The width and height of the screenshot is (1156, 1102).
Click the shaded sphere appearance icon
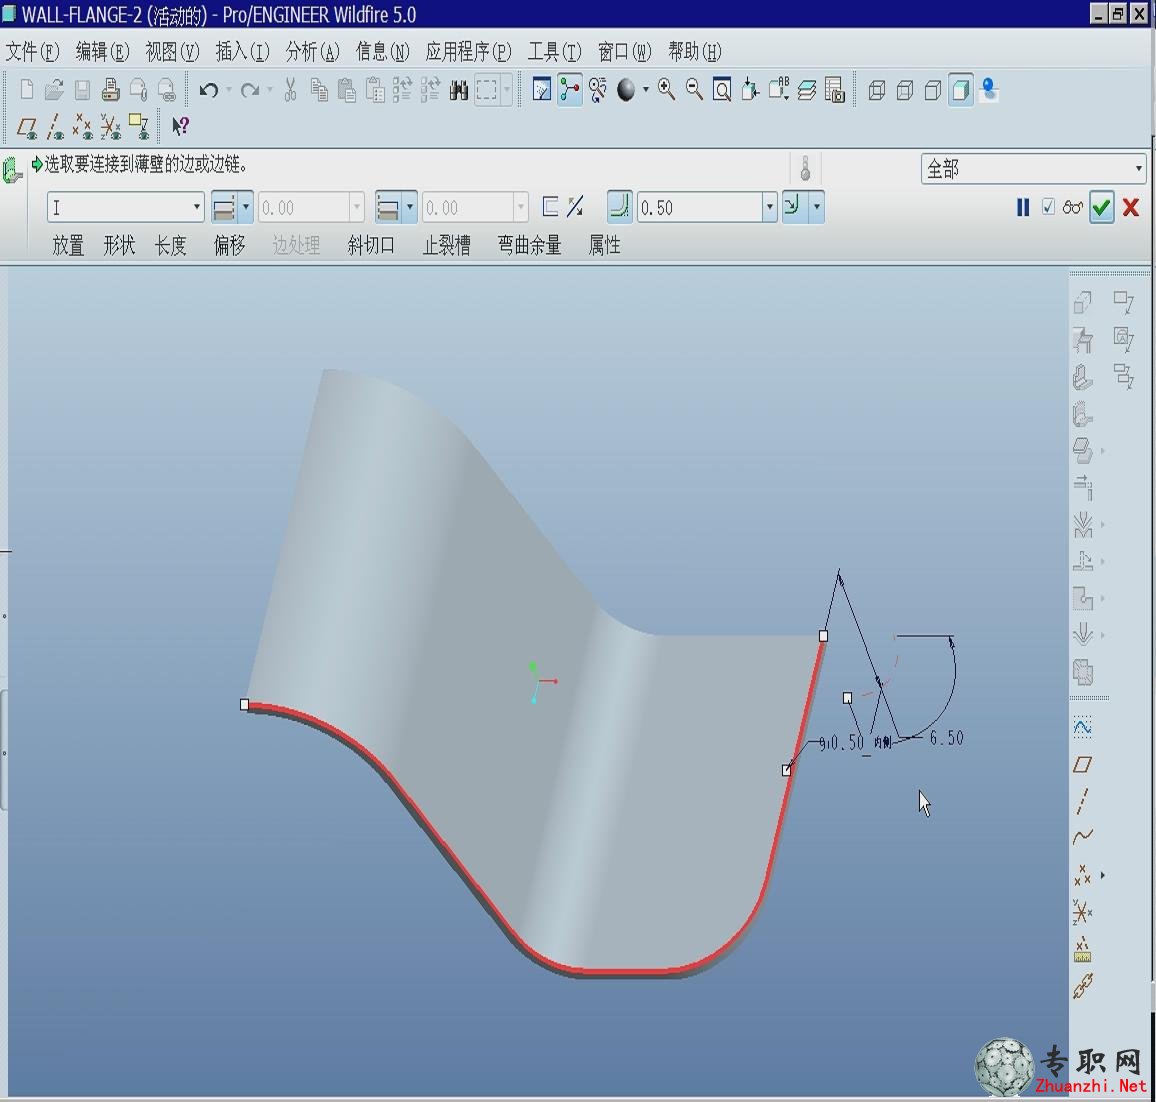pyautogui.click(x=626, y=90)
